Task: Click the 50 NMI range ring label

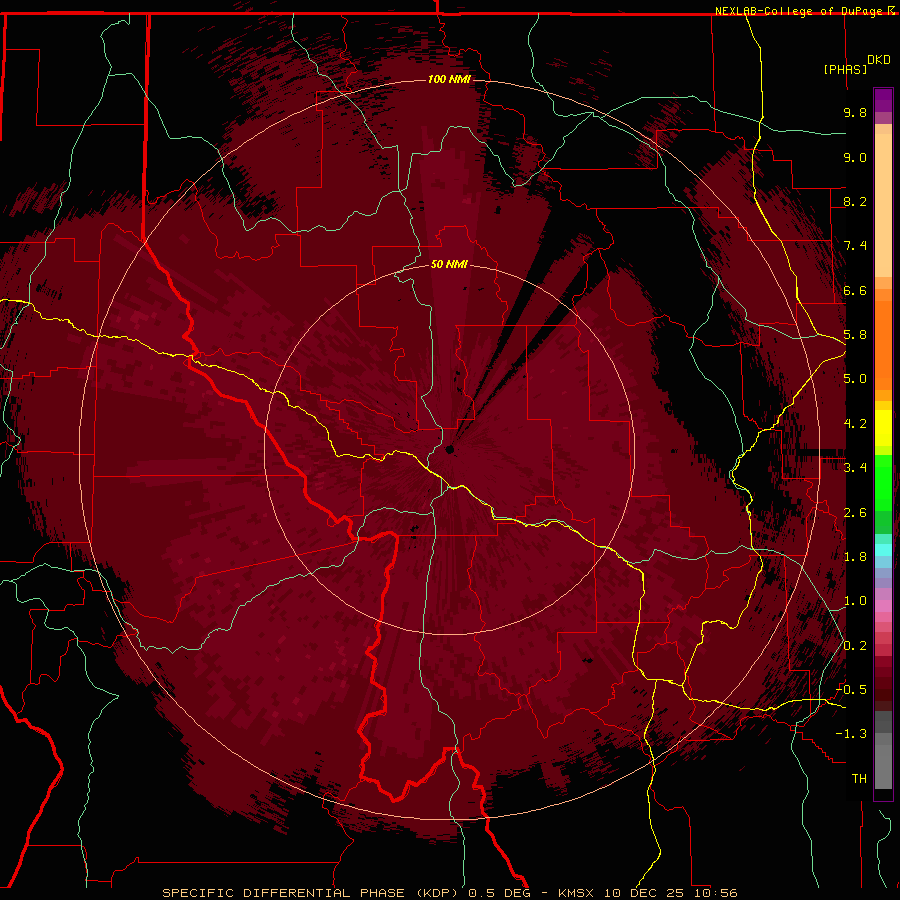Action: pyautogui.click(x=449, y=264)
